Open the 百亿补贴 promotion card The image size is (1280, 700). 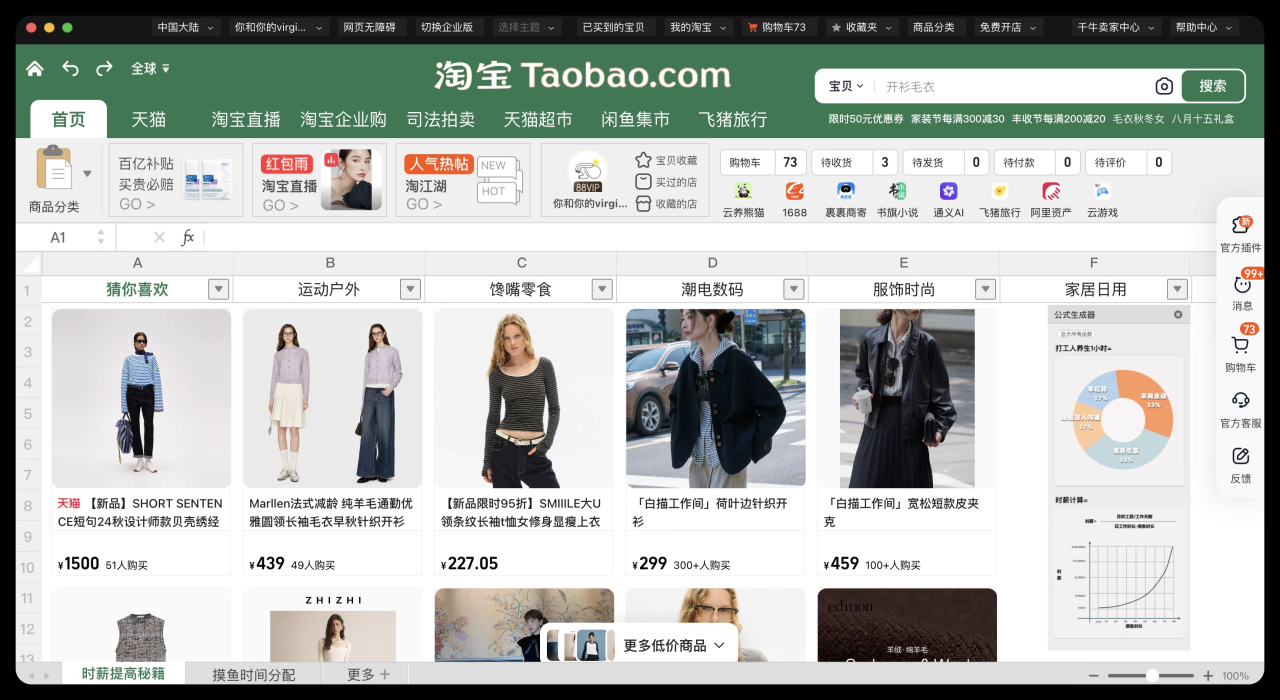(x=175, y=180)
